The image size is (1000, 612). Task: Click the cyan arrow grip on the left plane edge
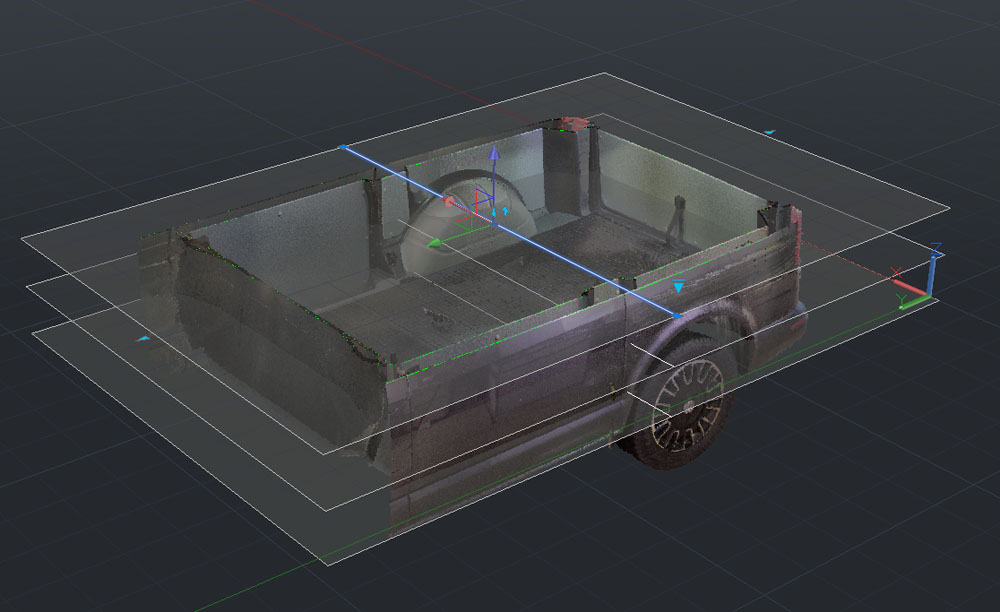(143, 339)
